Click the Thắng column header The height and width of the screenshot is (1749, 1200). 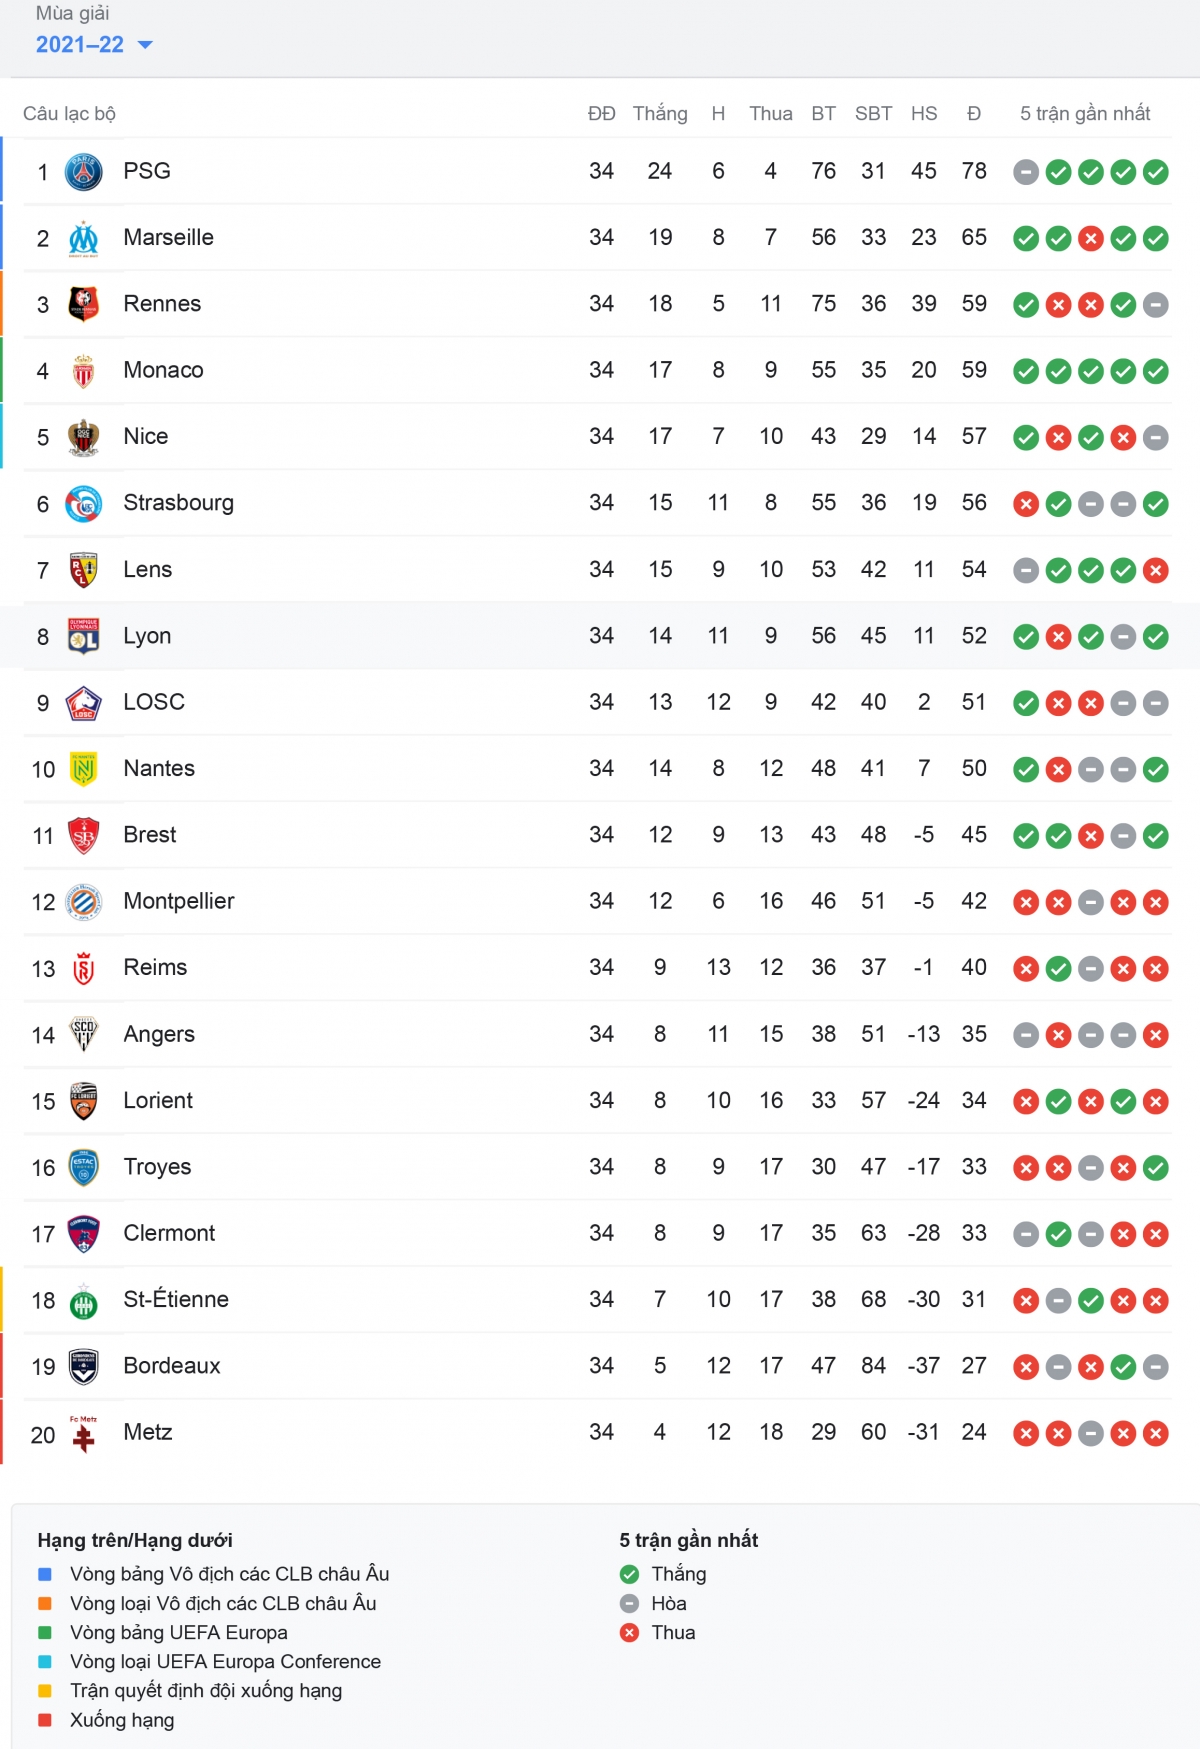[660, 113]
